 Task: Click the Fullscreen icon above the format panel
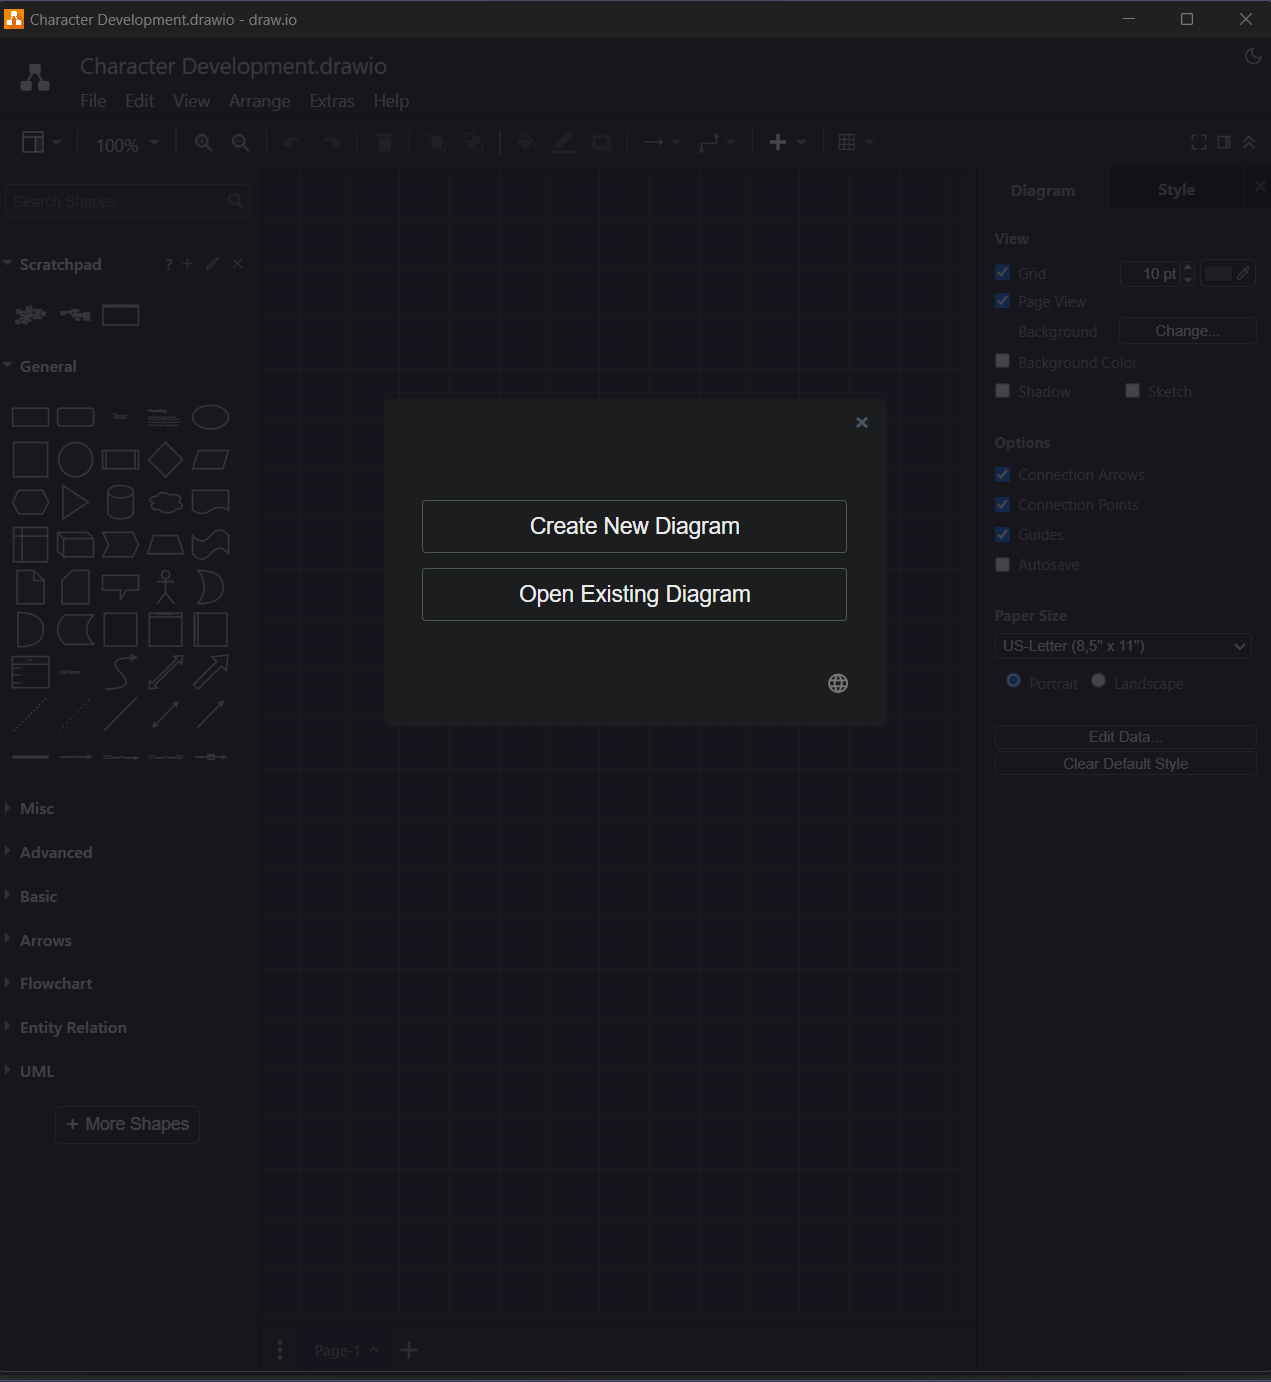(1199, 142)
